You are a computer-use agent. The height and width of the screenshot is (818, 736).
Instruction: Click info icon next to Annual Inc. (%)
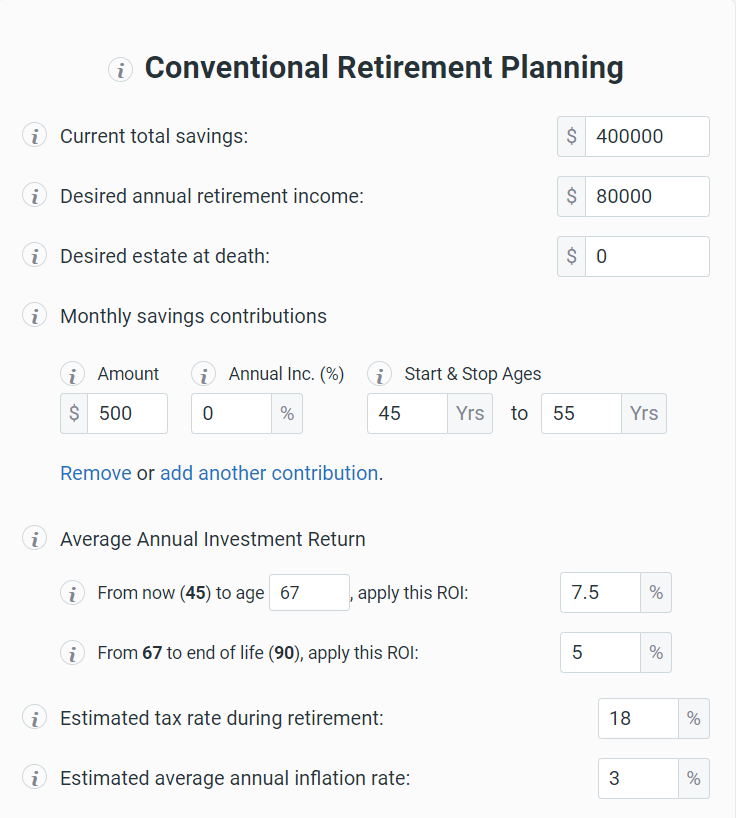[203, 375]
